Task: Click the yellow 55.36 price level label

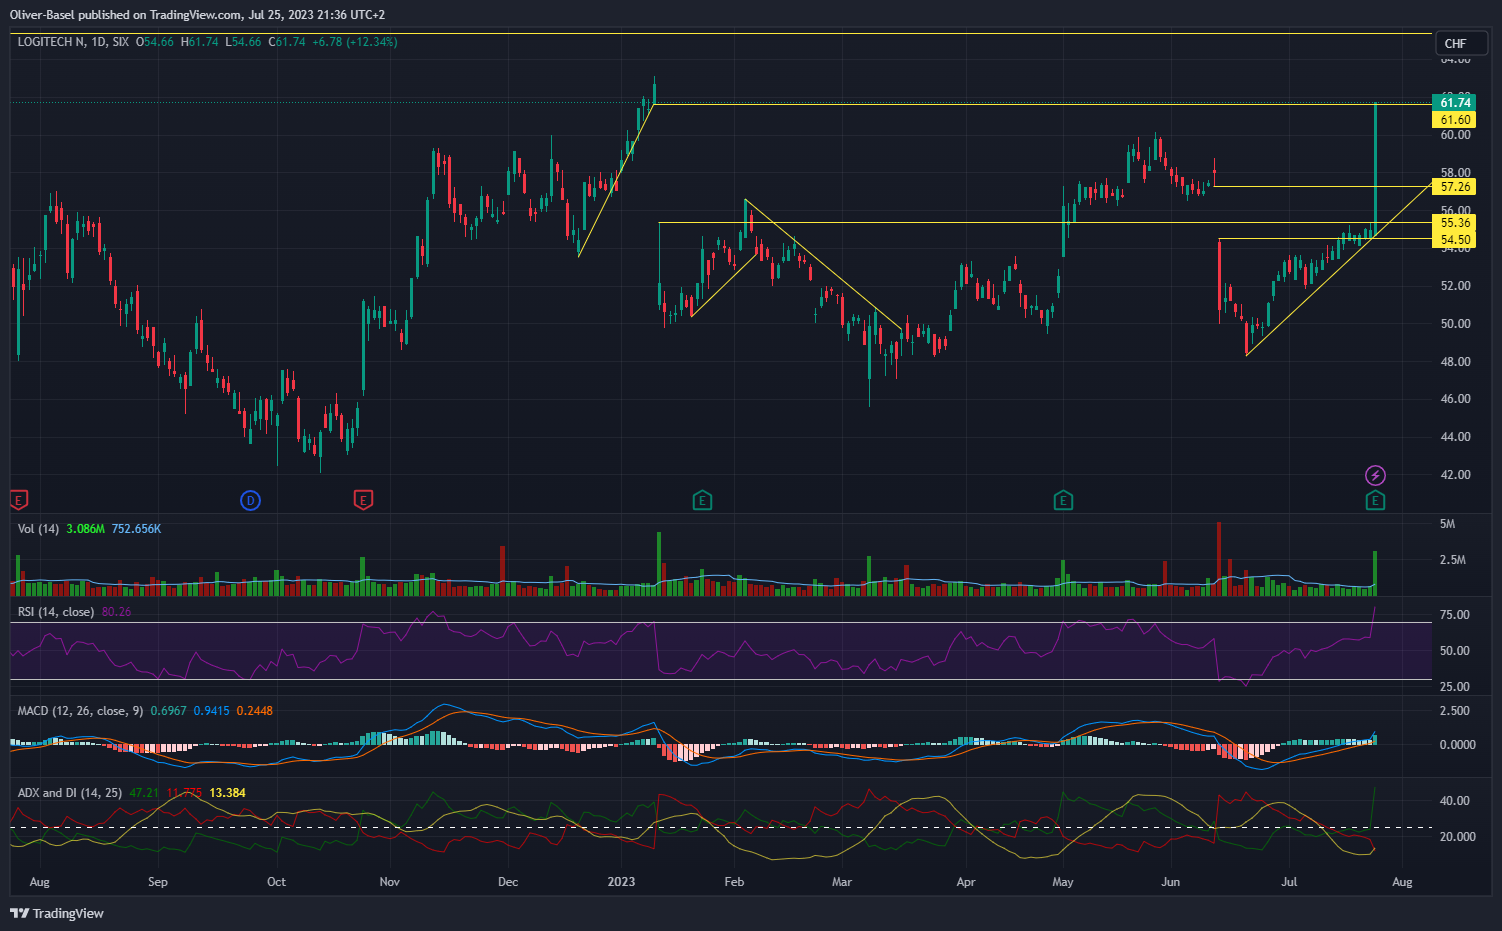Action: [x=1454, y=223]
